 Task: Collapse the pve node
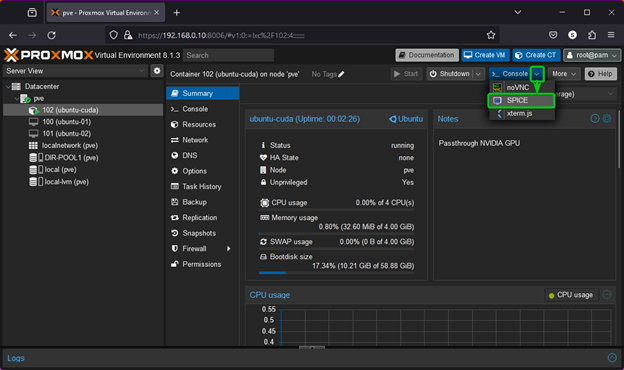click(x=16, y=98)
